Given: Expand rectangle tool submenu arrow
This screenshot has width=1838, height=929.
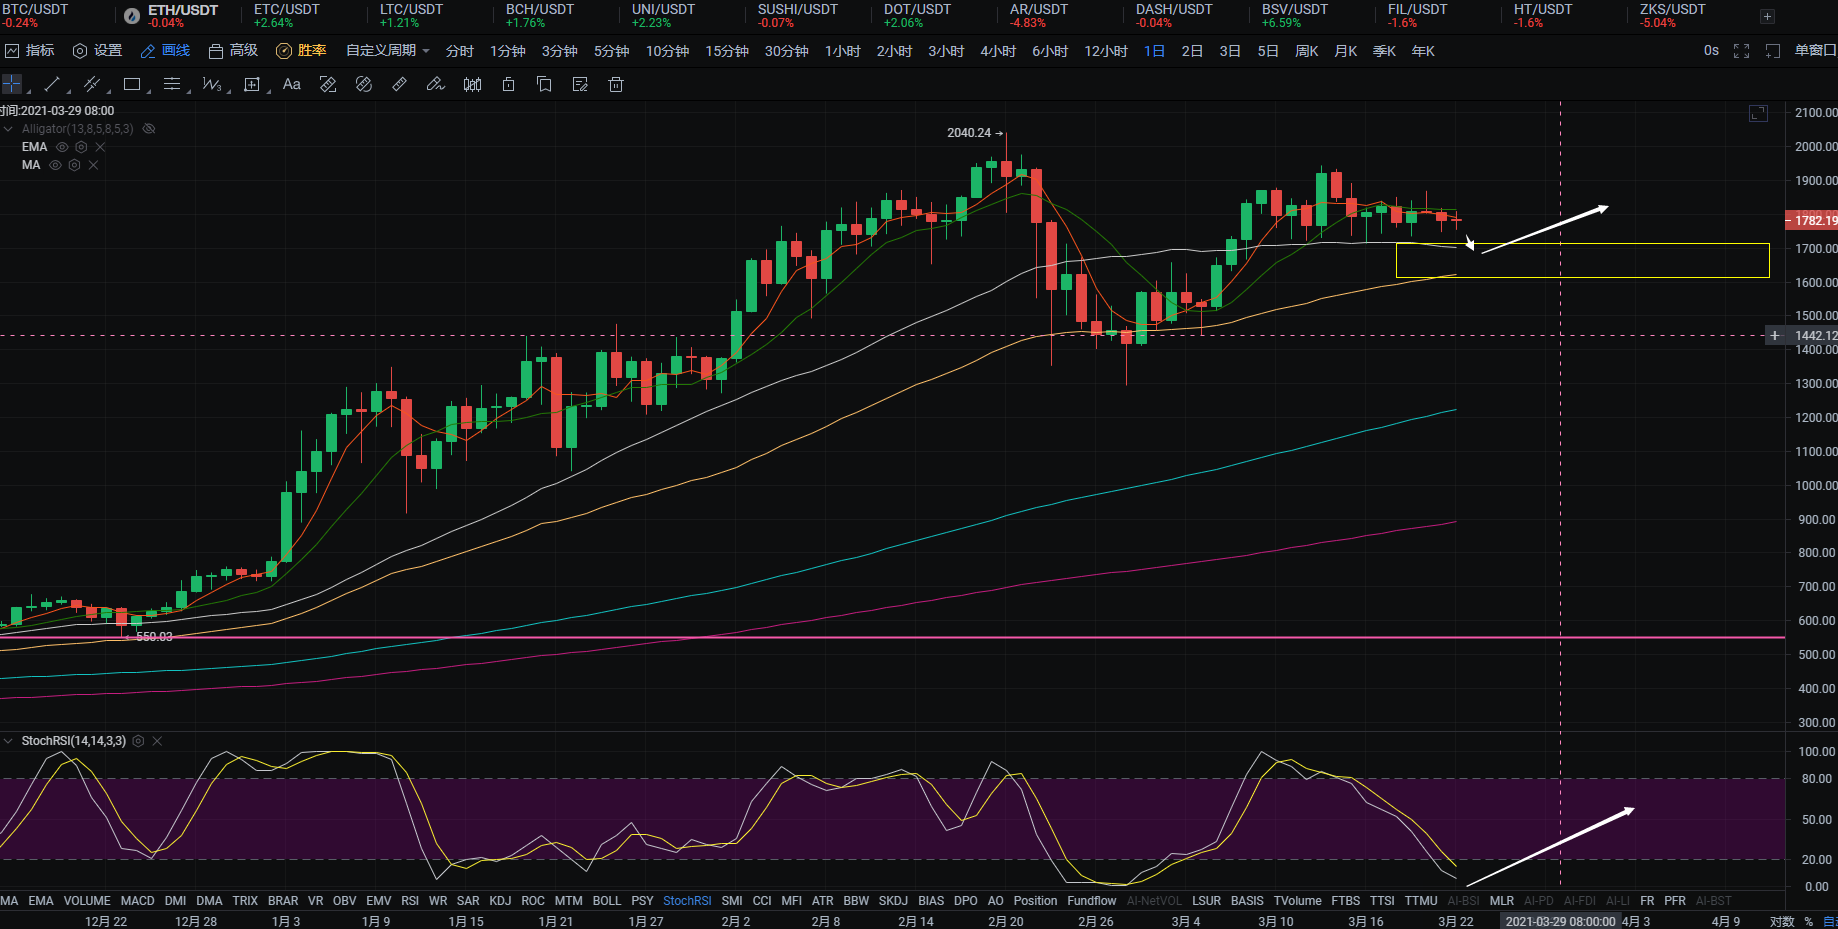Looking at the screenshot, I should coord(148,93).
